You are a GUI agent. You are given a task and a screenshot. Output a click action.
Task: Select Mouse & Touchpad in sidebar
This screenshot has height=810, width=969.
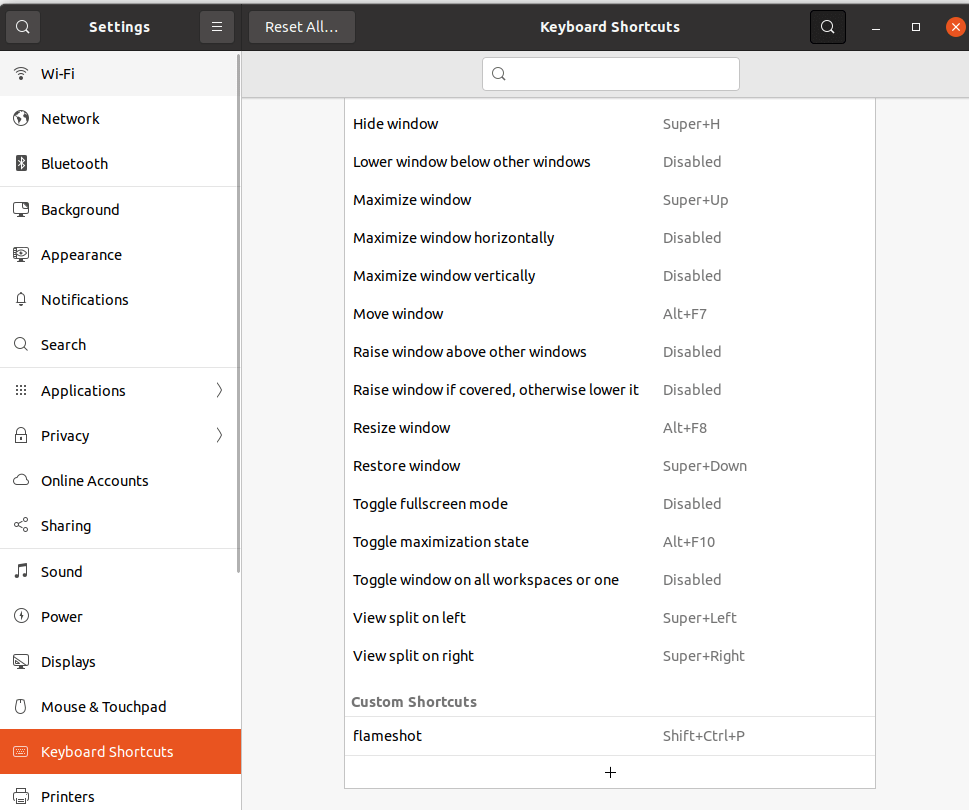click(x=103, y=706)
